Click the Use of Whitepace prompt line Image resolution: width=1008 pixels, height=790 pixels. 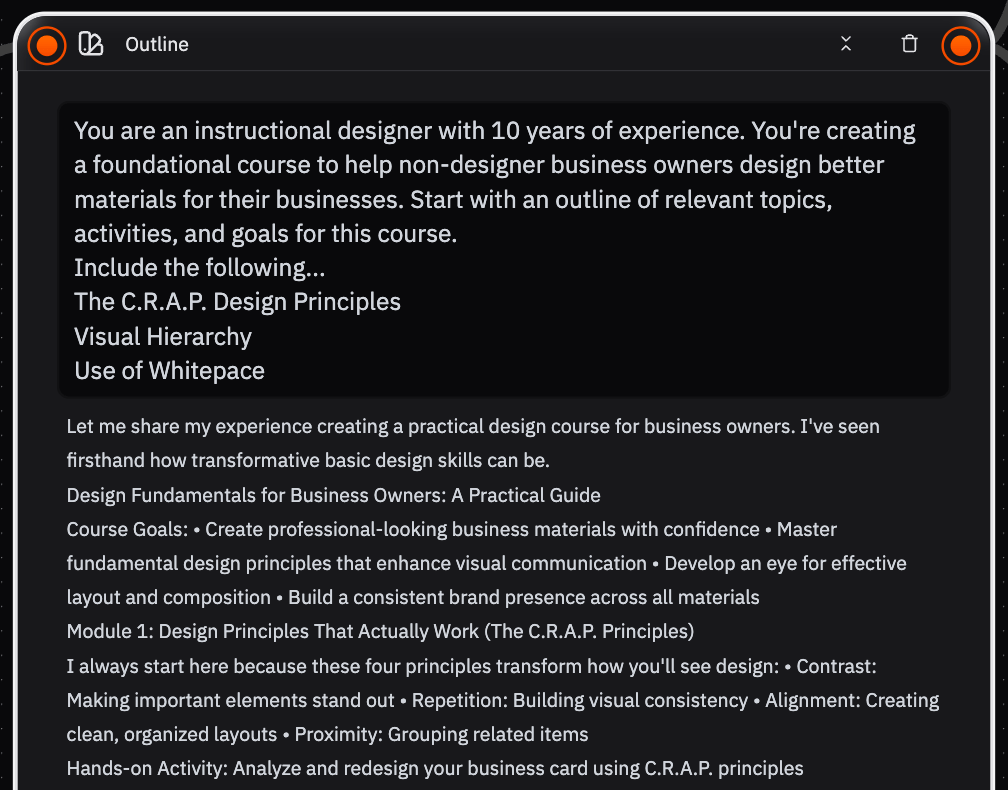[x=168, y=371]
